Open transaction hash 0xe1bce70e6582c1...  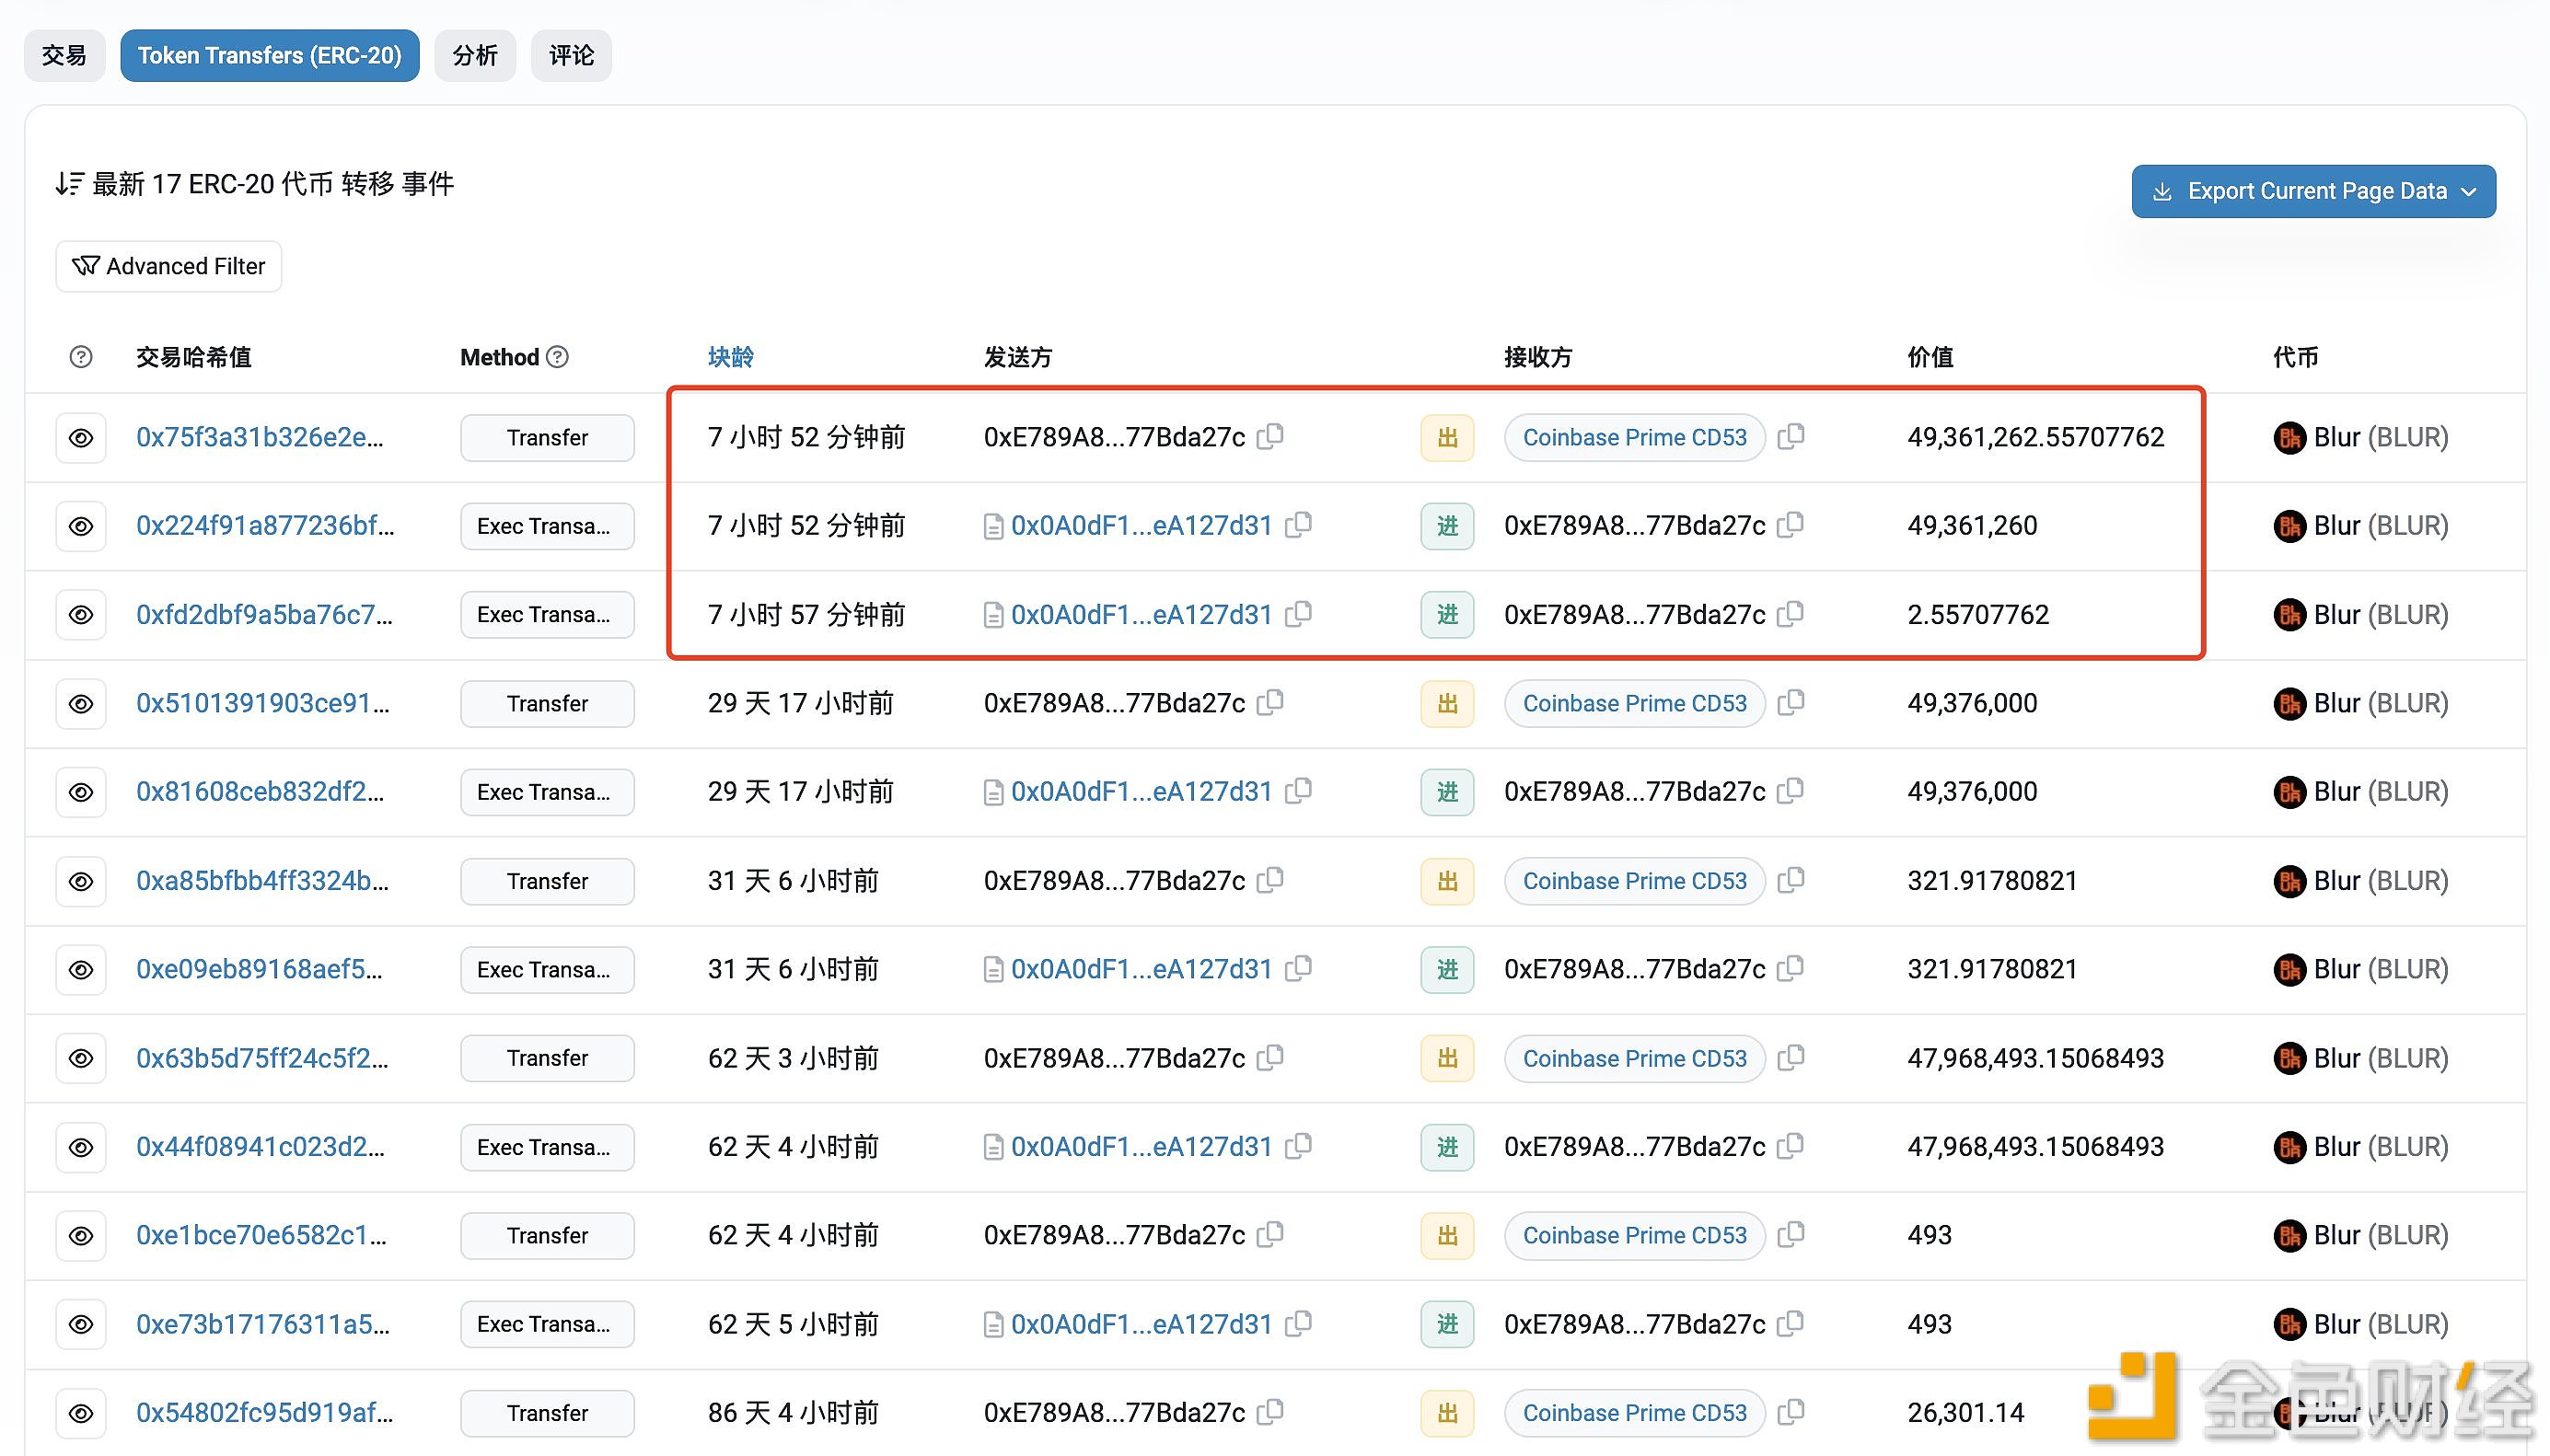(261, 1236)
